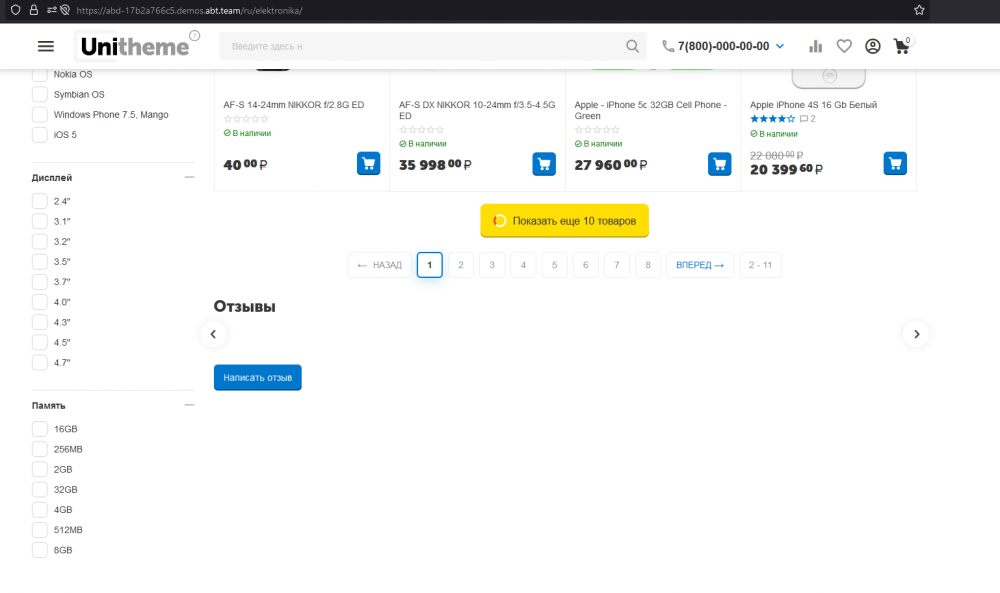Viewport: 1000px width, 593px height.
Task: Add Apple iPhone 4S to cart
Action: tap(895, 163)
